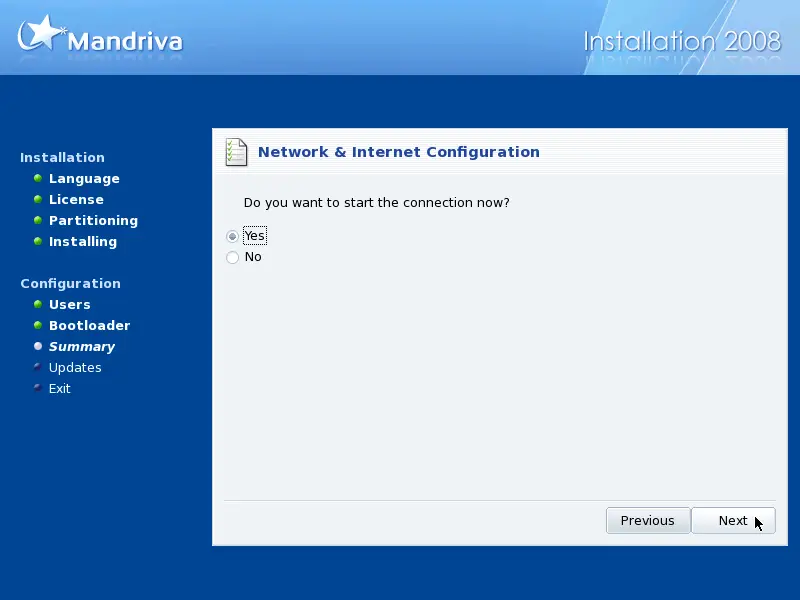
Task: Click the Summary step bullet
Action: pos(38,346)
